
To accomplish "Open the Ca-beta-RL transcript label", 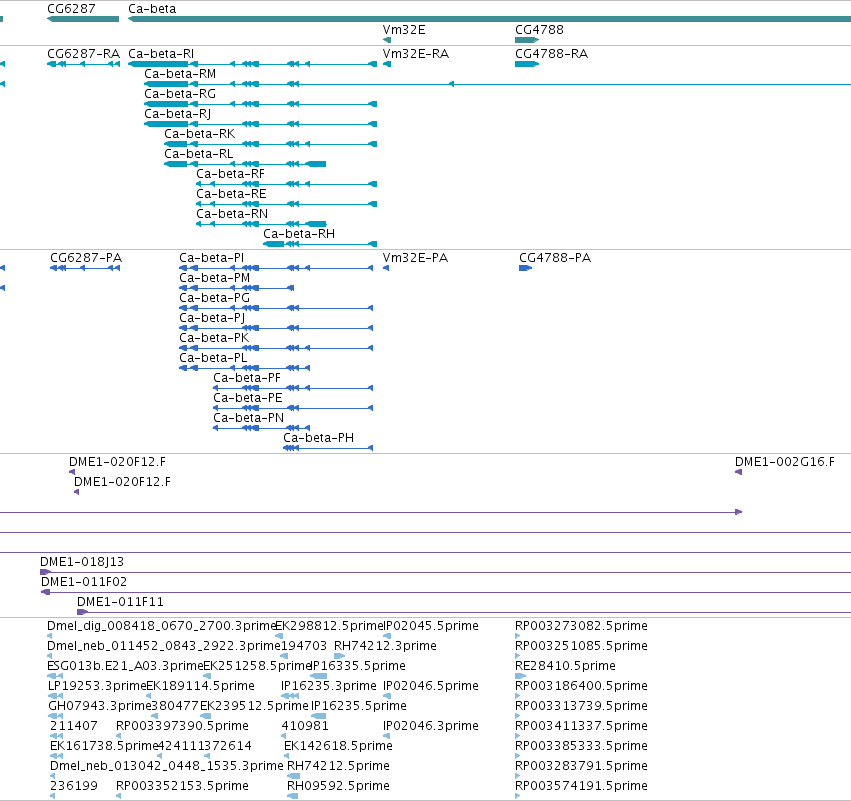I will point(199,154).
